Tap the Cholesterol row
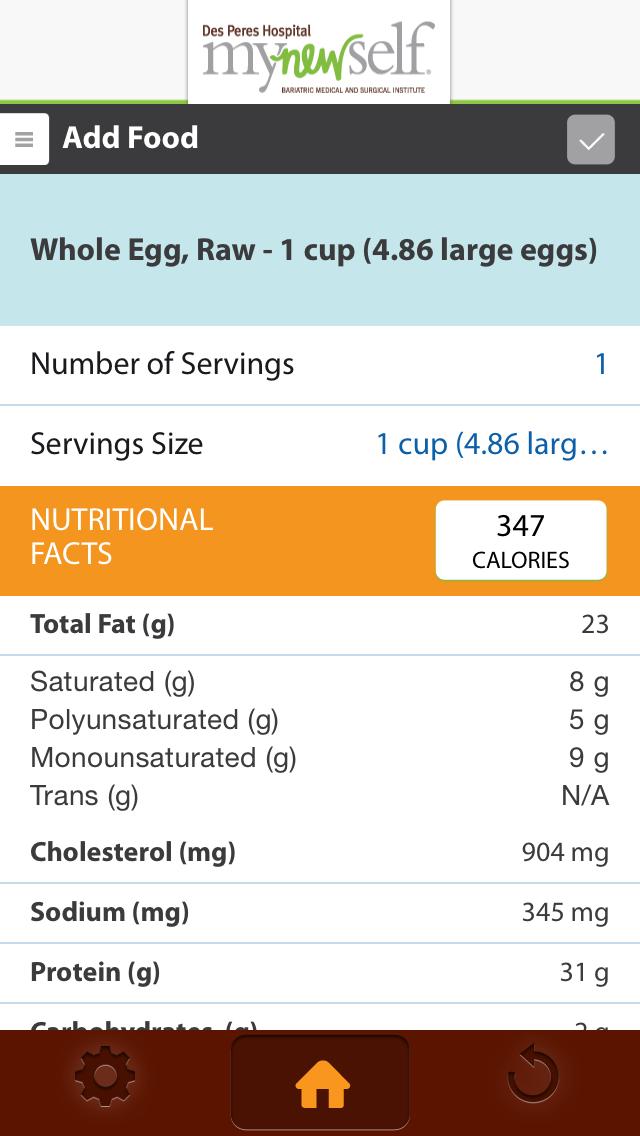The image size is (640, 1136). 320,853
